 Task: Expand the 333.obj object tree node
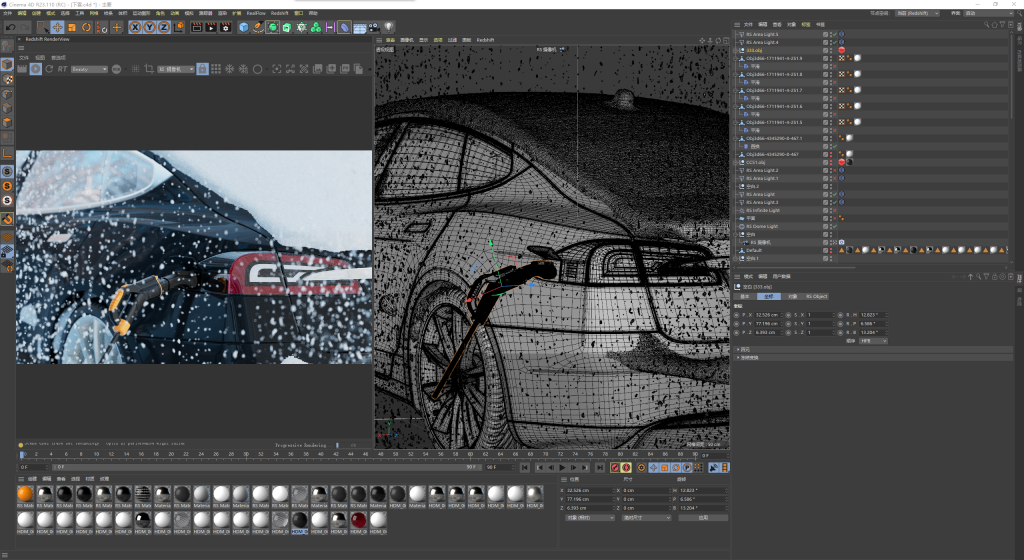736,50
